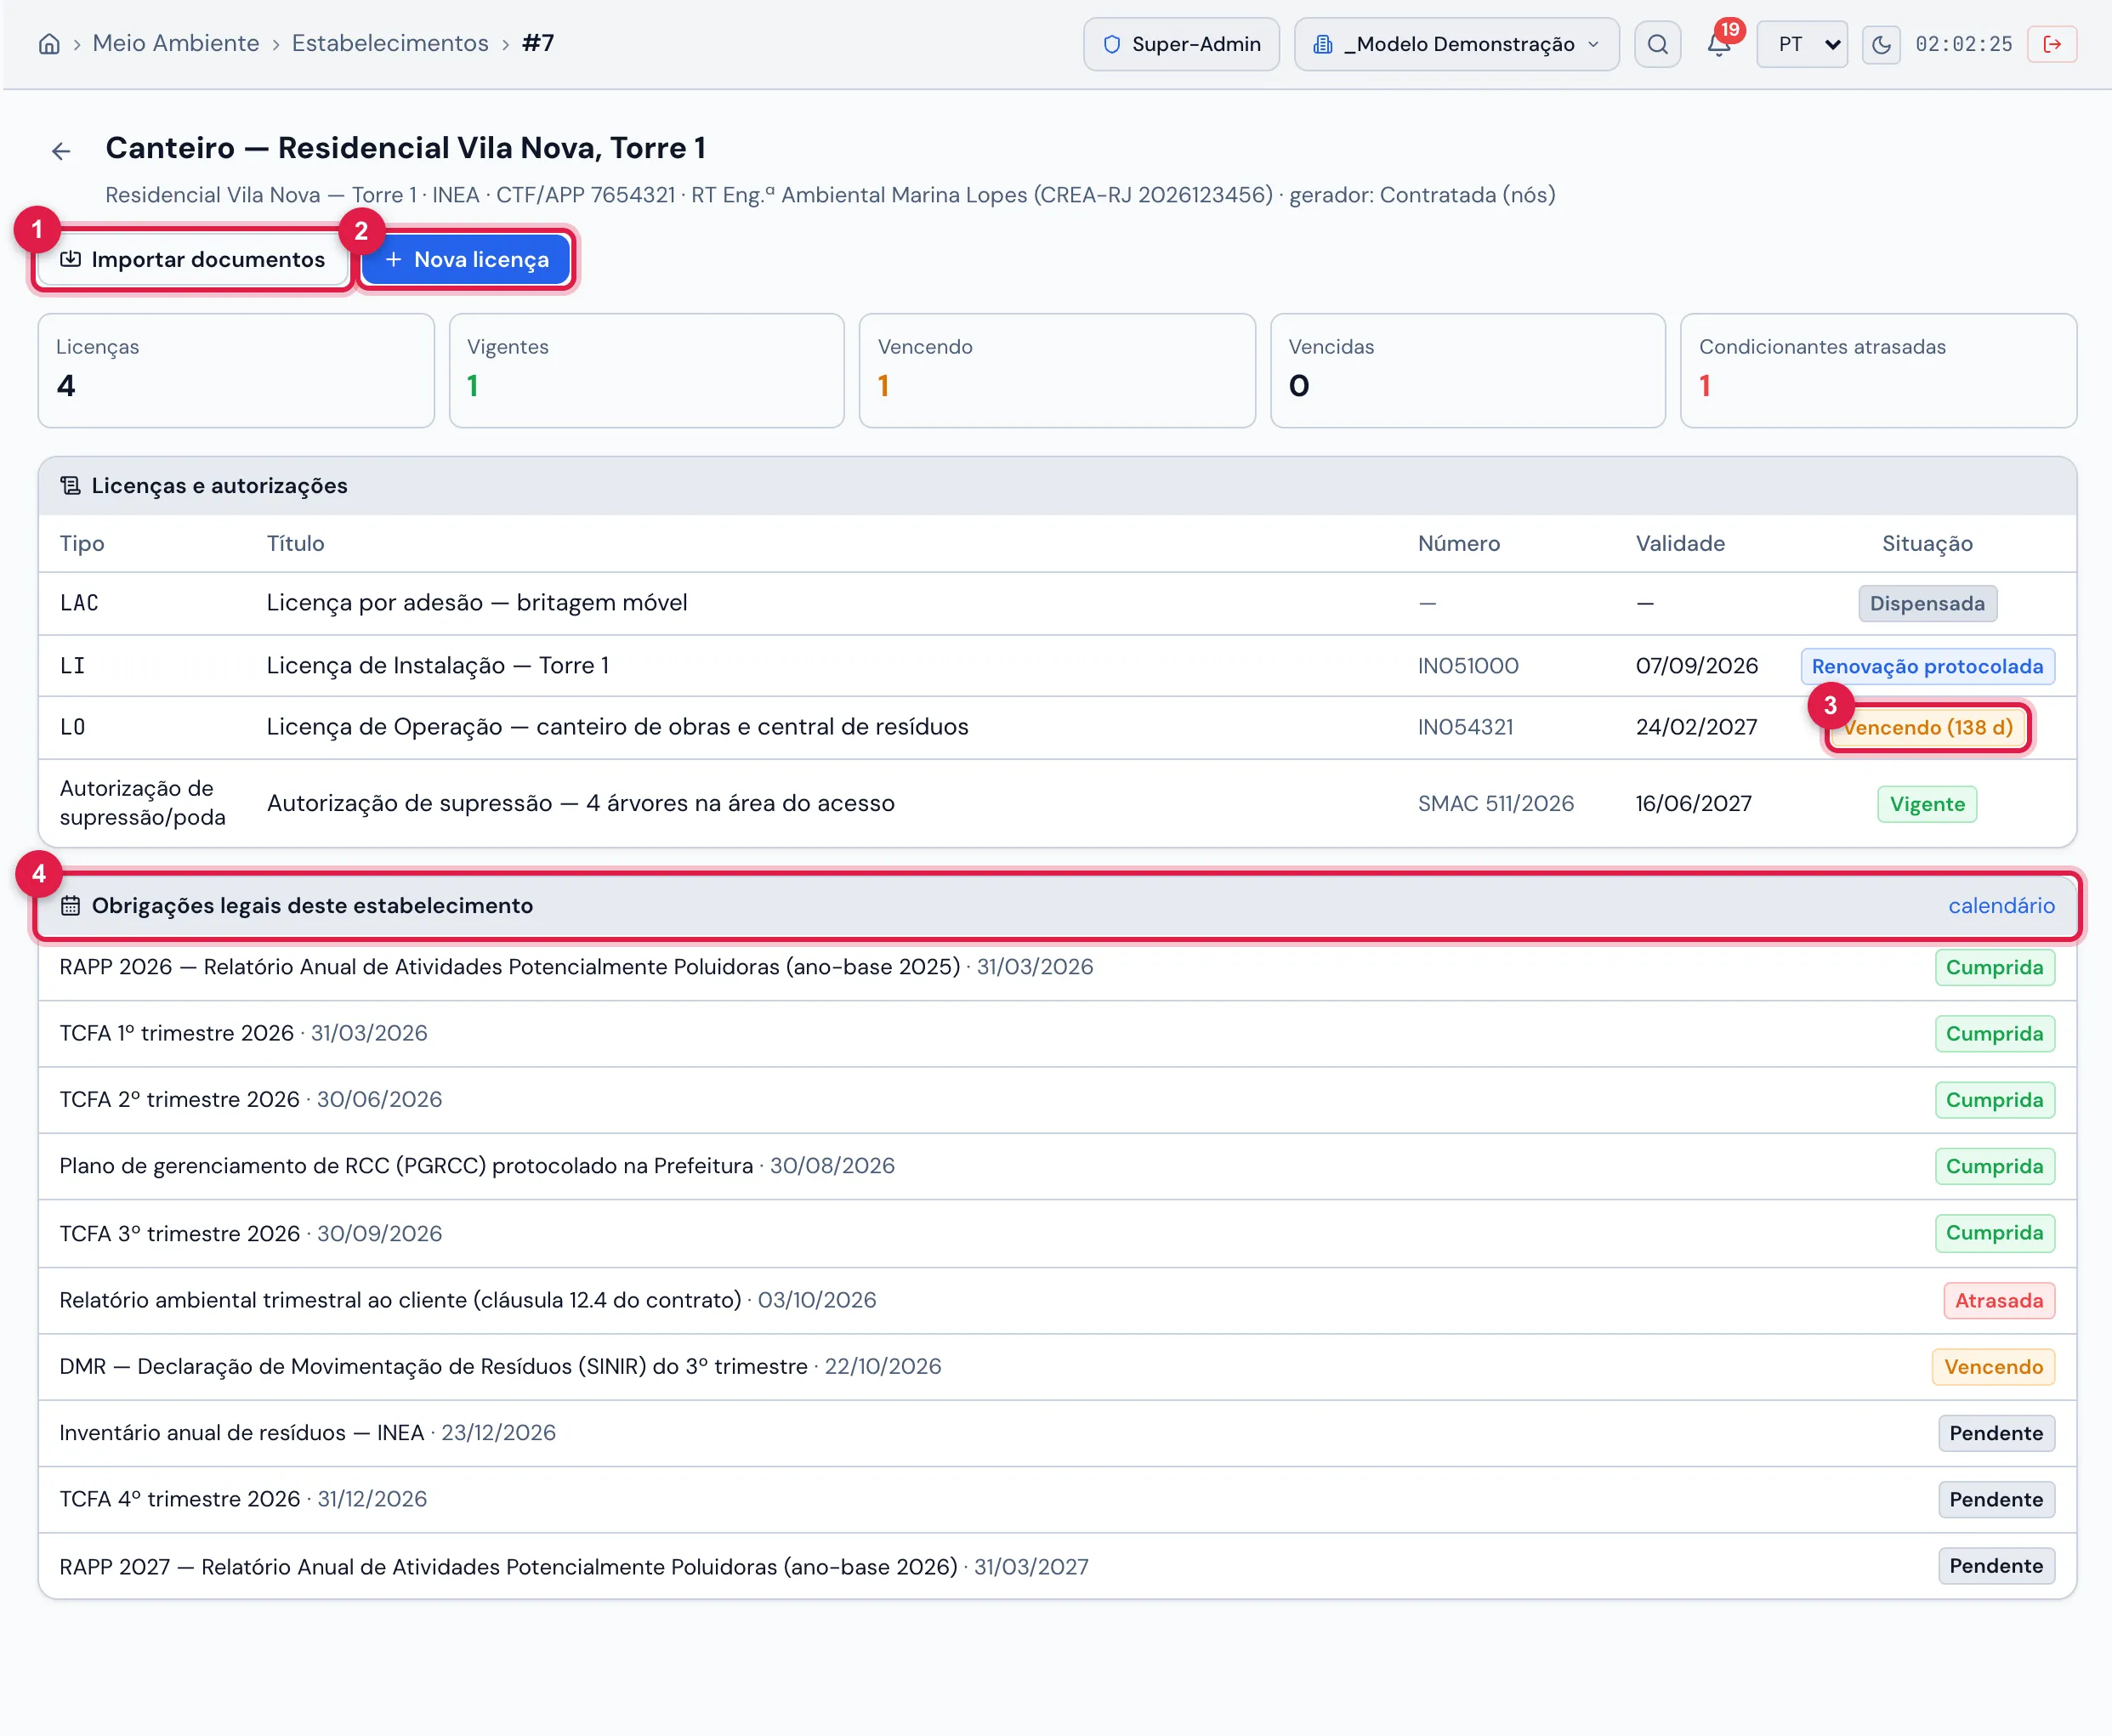Open TCFA 1º trimestre 2026 obligation
The width and height of the screenshot is (2112, 1736).
coord(1057,1034)
